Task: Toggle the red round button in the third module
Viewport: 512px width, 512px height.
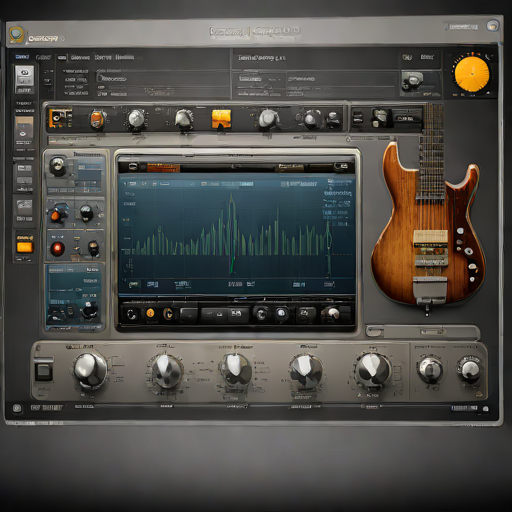Action: tap(57, 248)
